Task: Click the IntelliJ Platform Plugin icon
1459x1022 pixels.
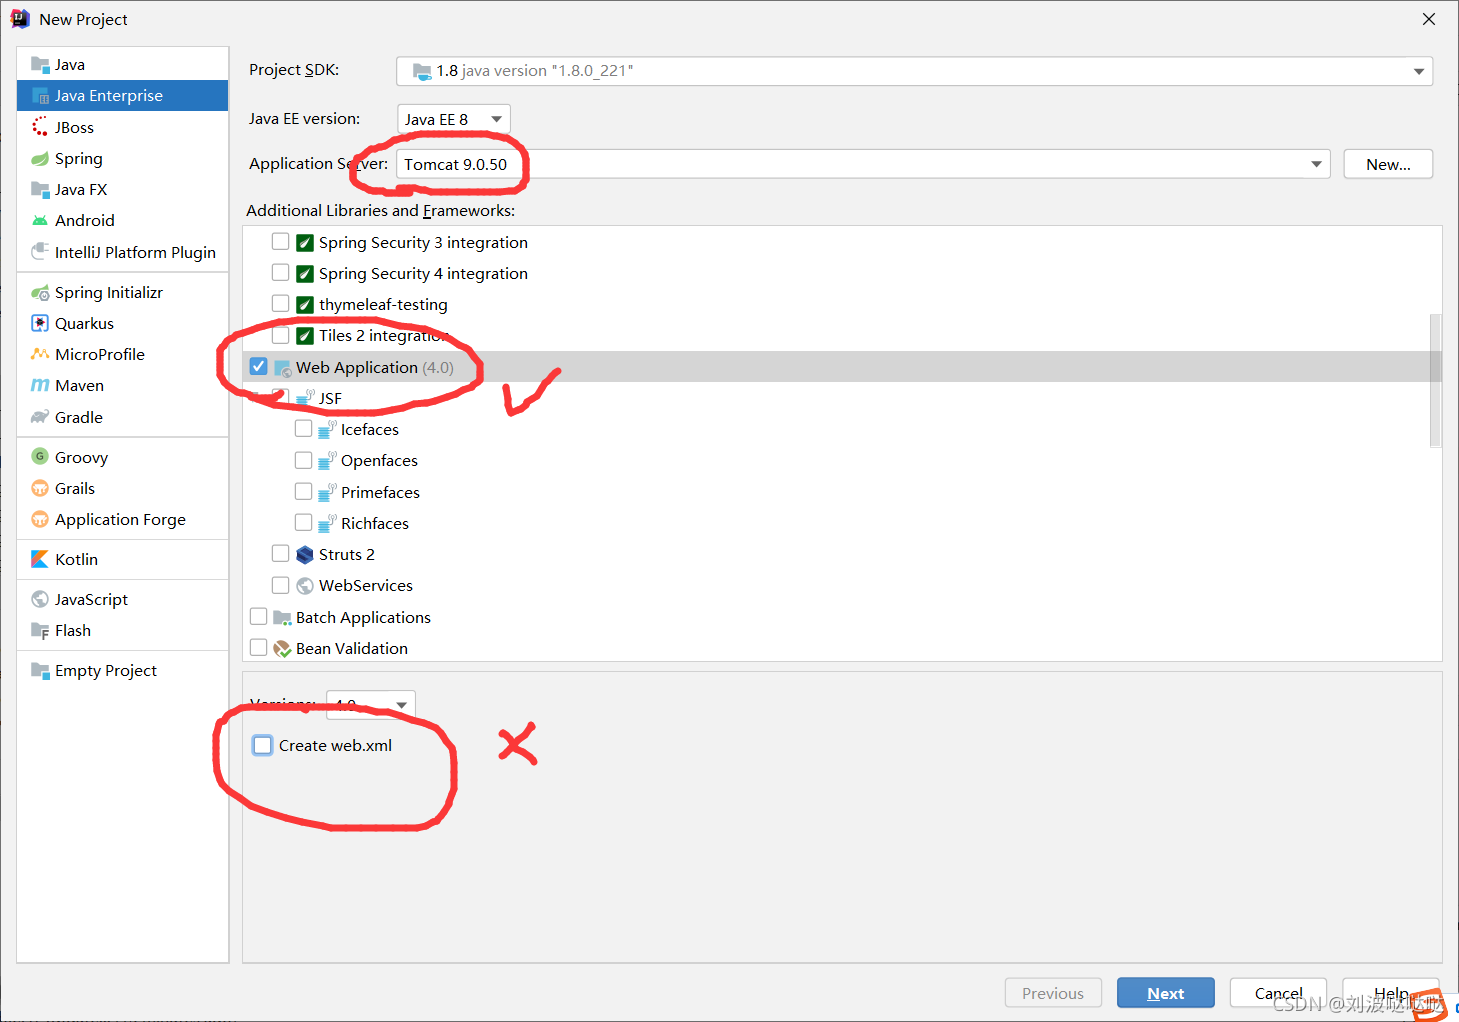Action: click(x=40, y=252)
